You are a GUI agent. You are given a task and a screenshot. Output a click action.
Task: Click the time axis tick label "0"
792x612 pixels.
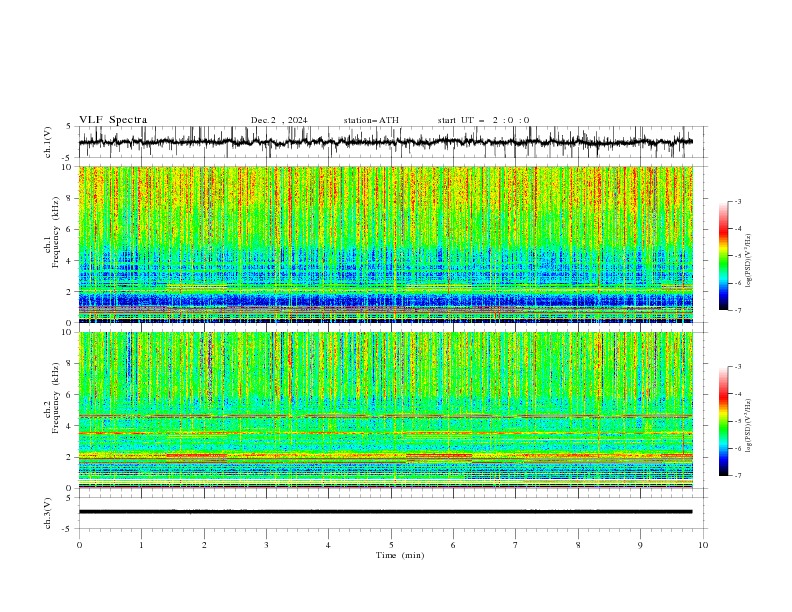coord(79,545)
